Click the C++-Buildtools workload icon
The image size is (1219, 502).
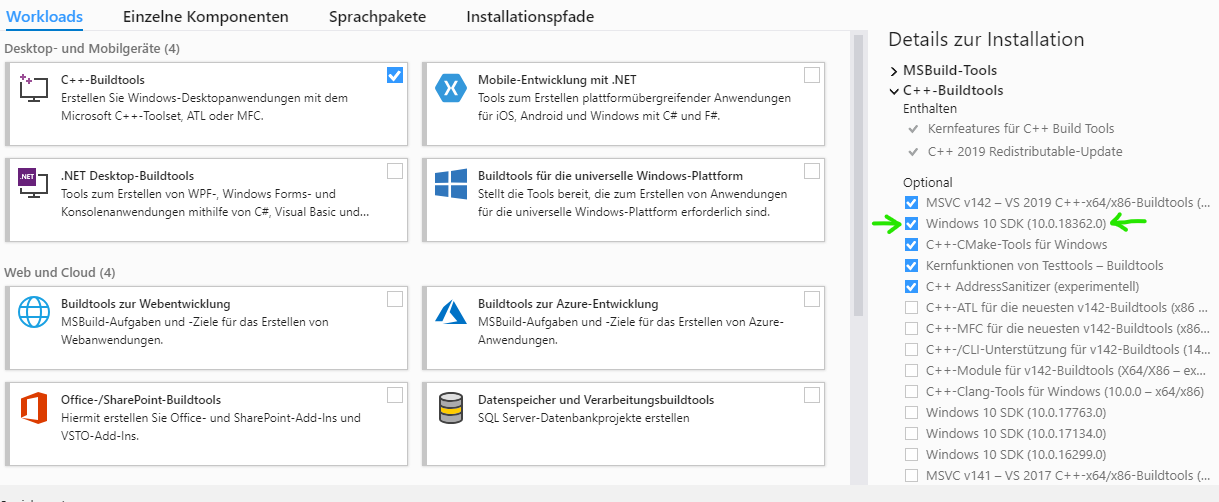pos(34,88)
